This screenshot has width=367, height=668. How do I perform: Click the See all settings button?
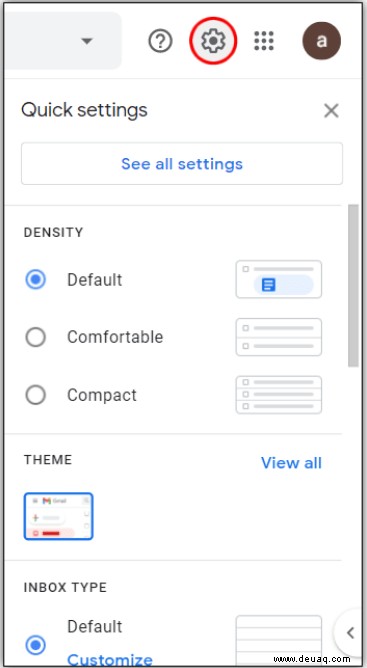point(182,164)
